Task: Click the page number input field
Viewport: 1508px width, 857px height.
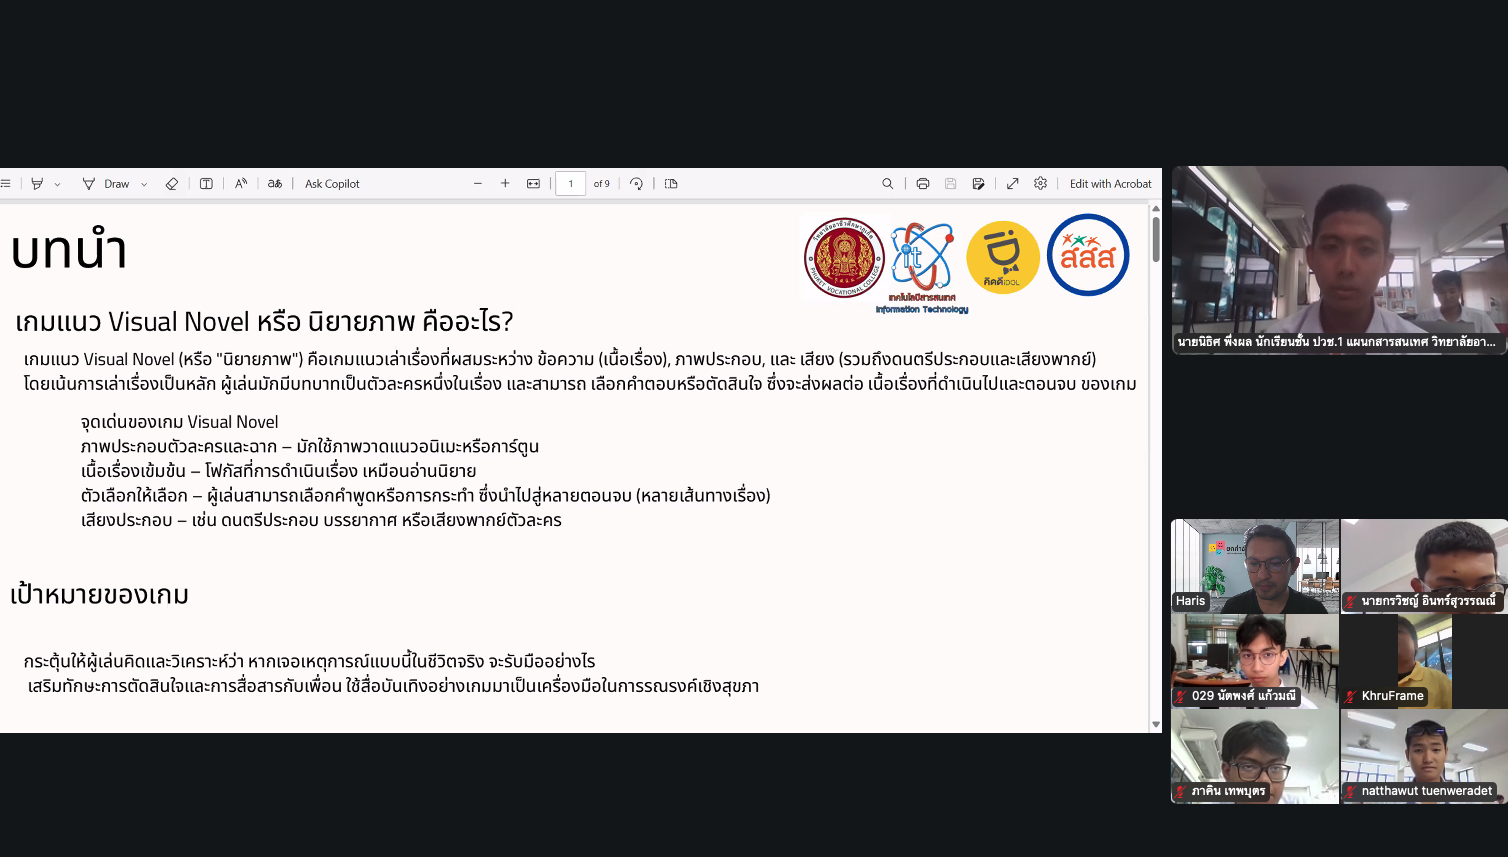Action: click(570, 184)
